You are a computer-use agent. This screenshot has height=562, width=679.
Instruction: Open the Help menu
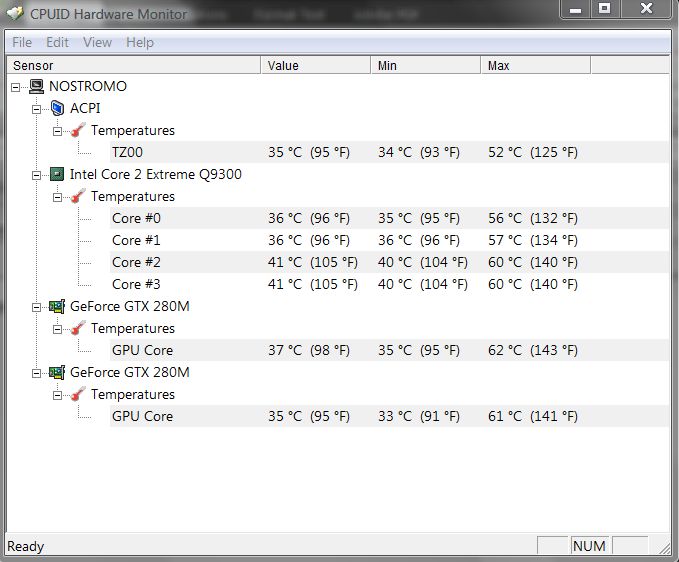[140, 42]
